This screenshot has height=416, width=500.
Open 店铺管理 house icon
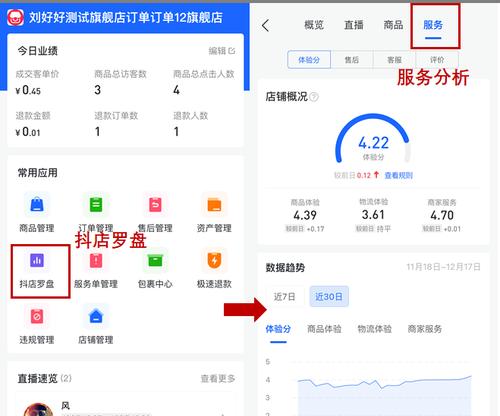[x=96, y=316]
